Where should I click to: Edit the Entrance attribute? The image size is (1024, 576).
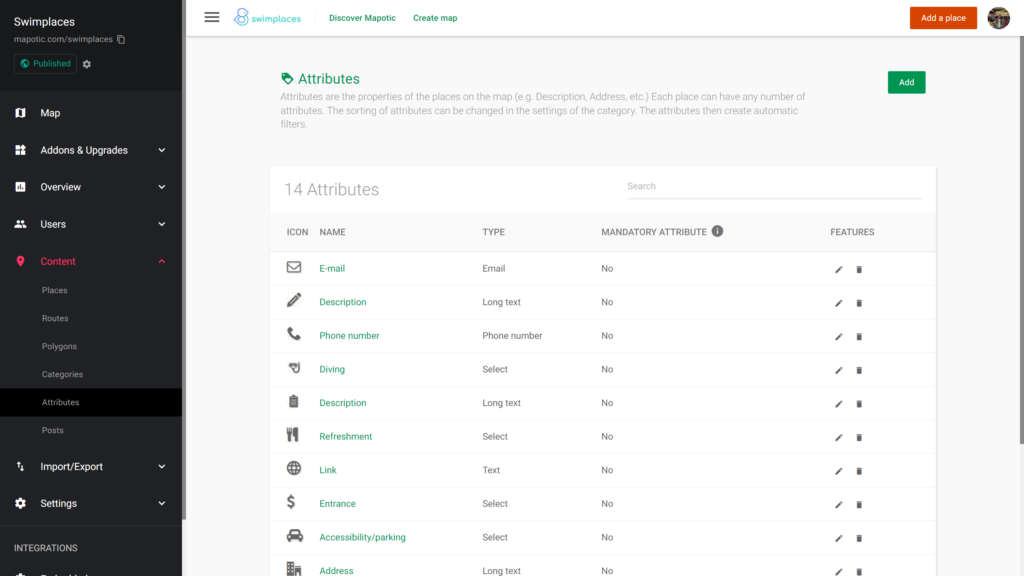839,505
